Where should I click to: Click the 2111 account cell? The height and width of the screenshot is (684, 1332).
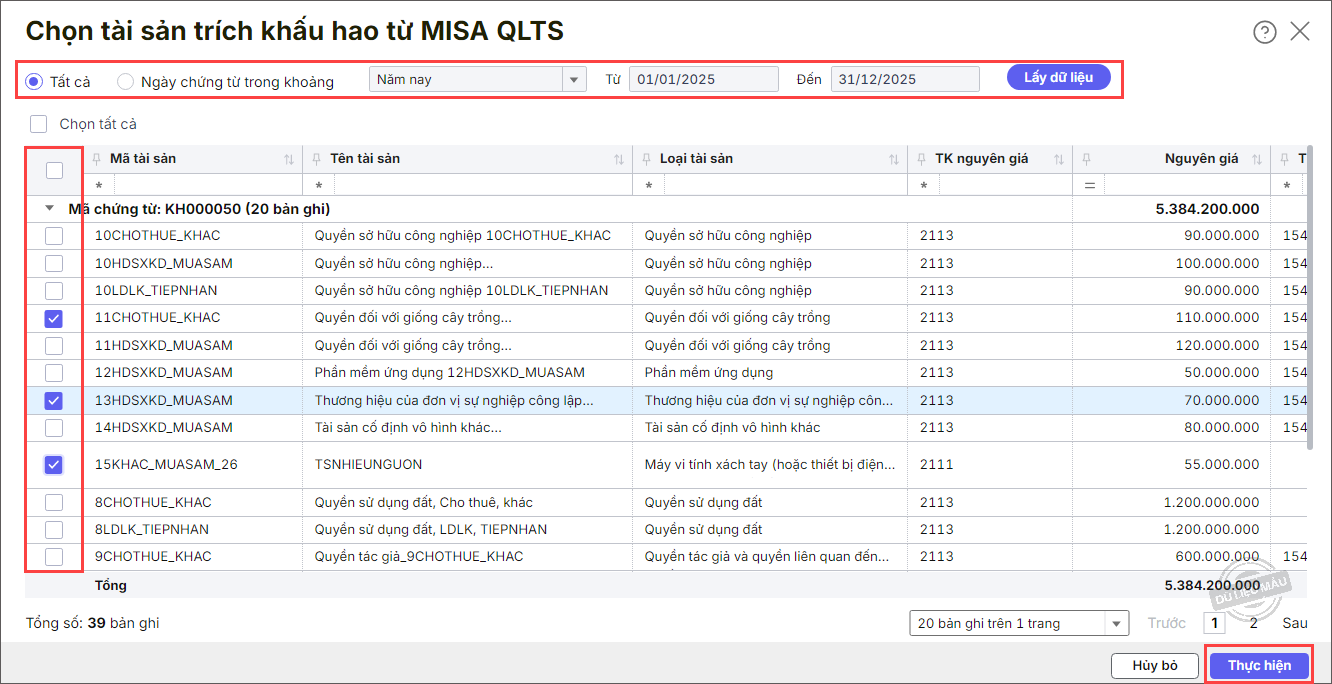(990, 464)
